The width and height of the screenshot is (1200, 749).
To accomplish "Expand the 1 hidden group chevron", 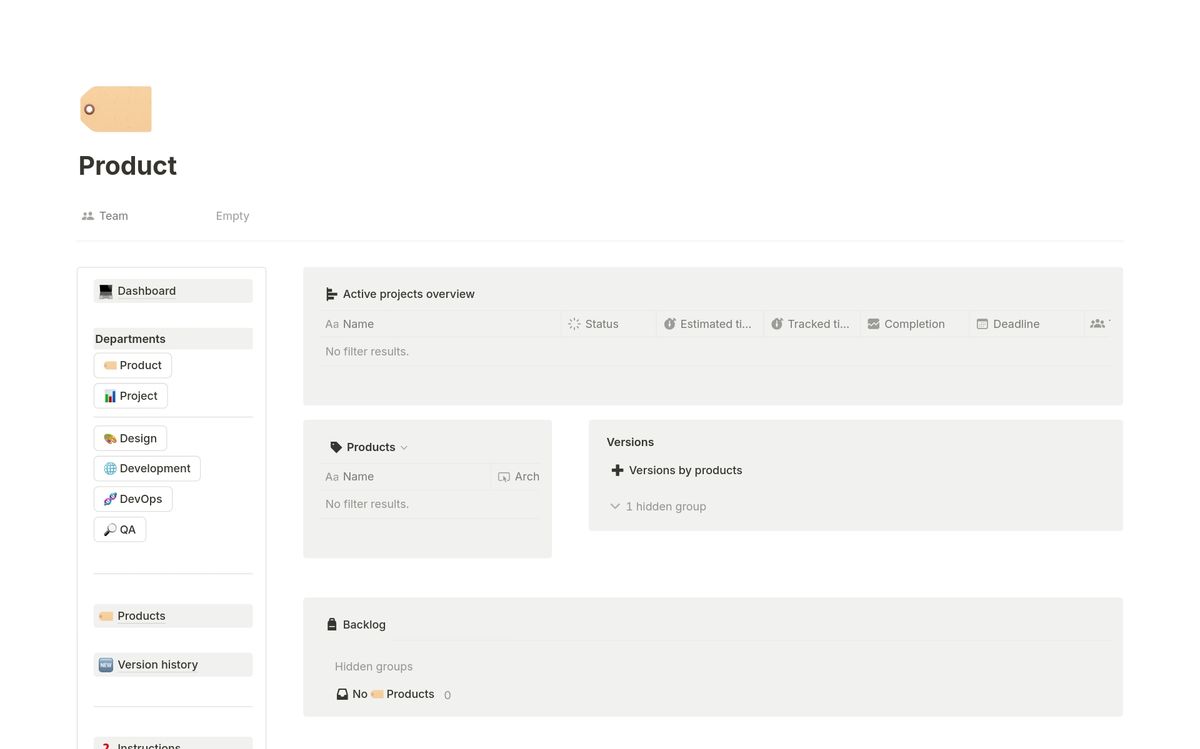I will 615,507.
